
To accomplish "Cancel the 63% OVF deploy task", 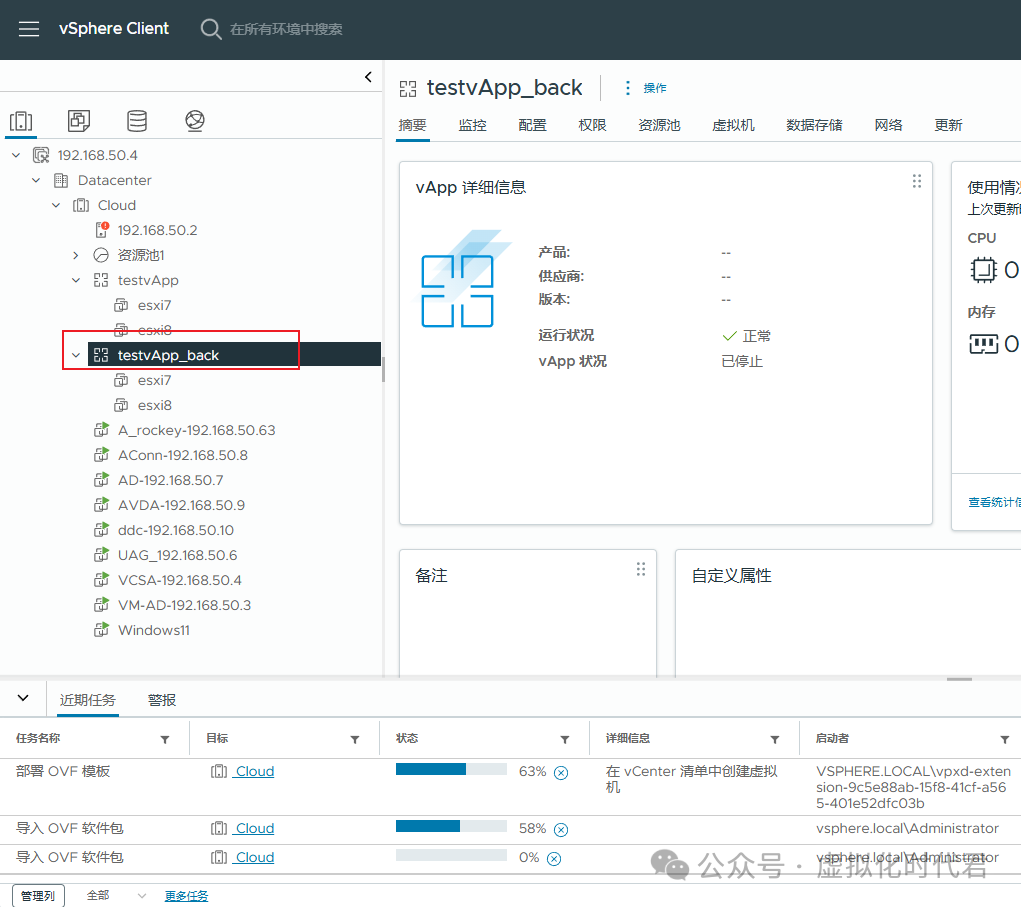I will click(561, 773).
